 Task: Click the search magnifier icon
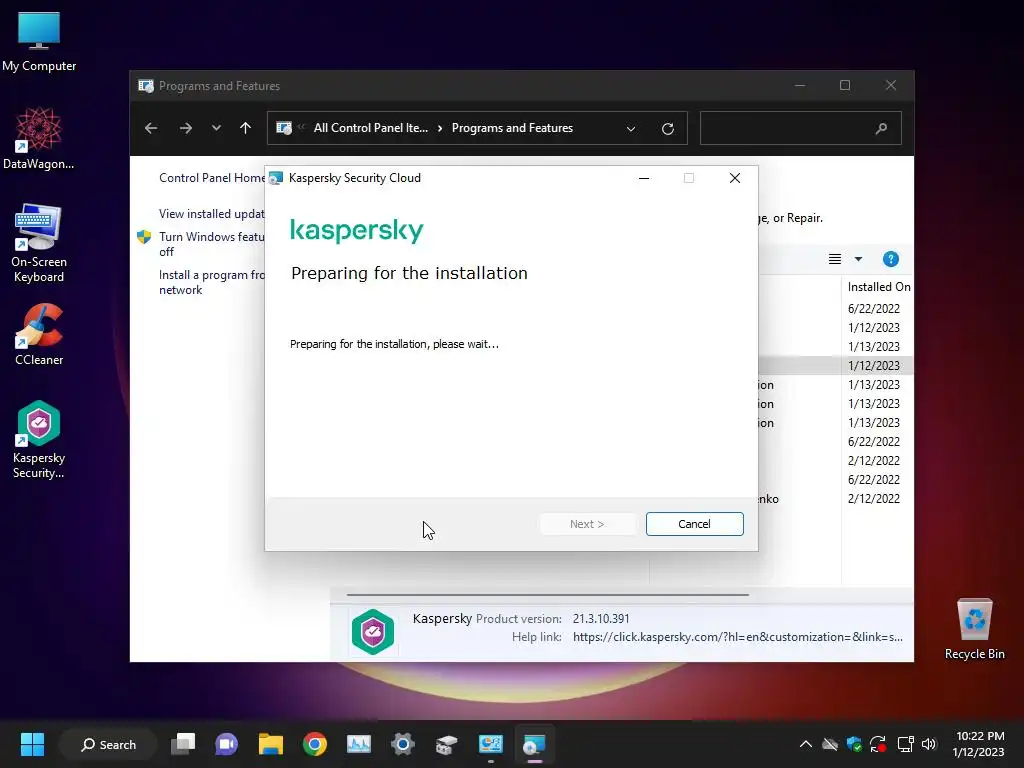[882, 129]
